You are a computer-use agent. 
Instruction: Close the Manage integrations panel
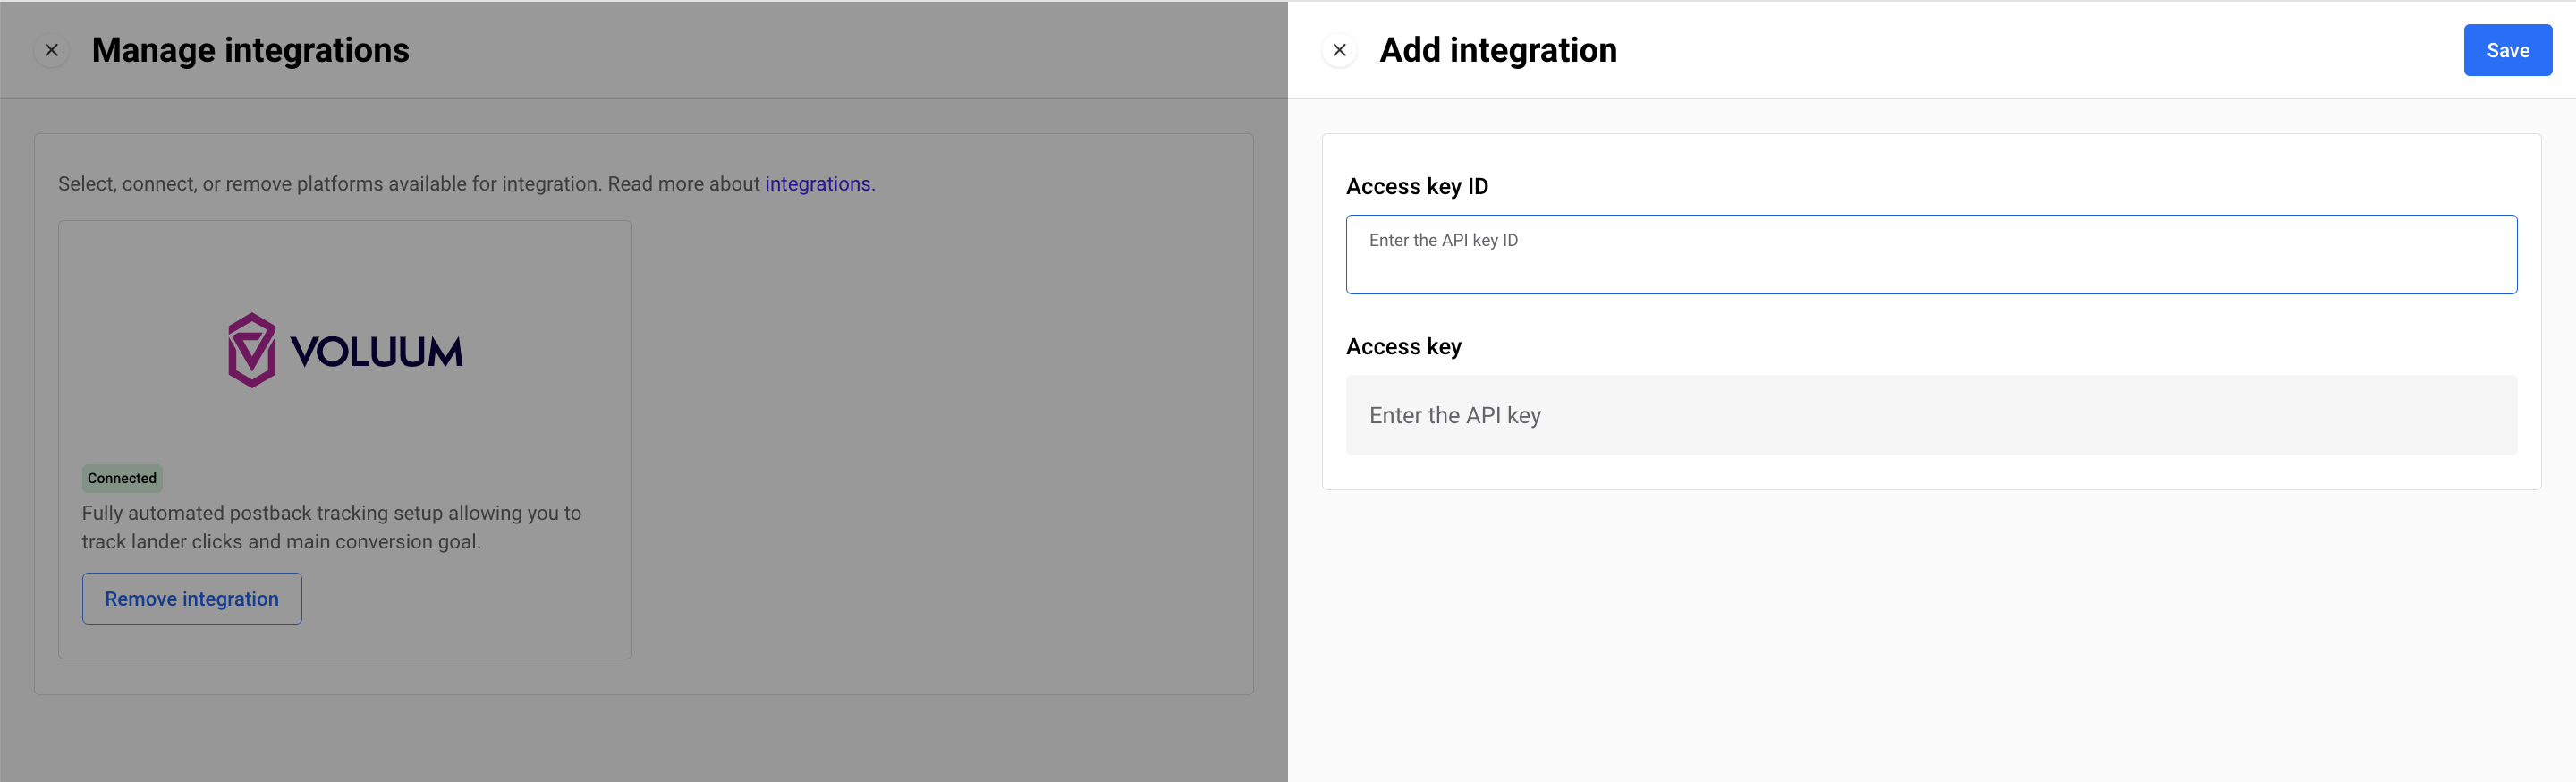[x=52, y=50]
